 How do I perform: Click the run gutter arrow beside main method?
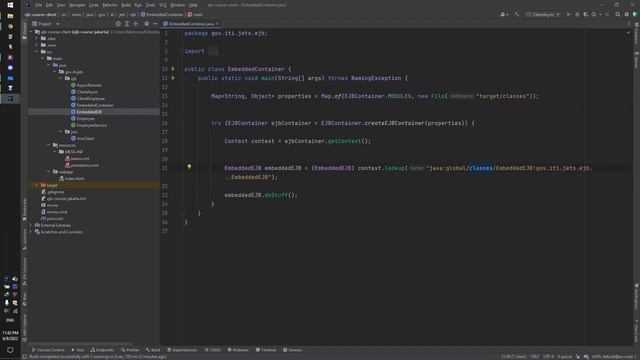[173, 78]
